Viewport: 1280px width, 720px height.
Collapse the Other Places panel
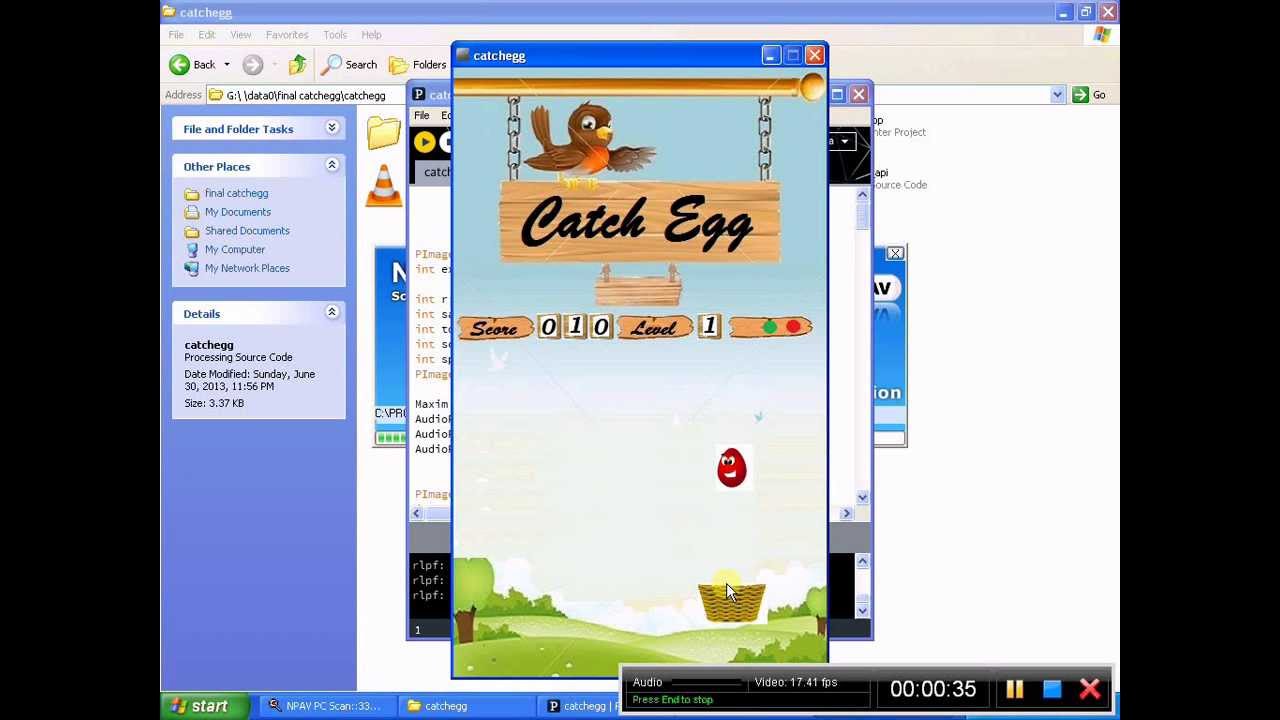pyautogui.click(x=332, y=165)
